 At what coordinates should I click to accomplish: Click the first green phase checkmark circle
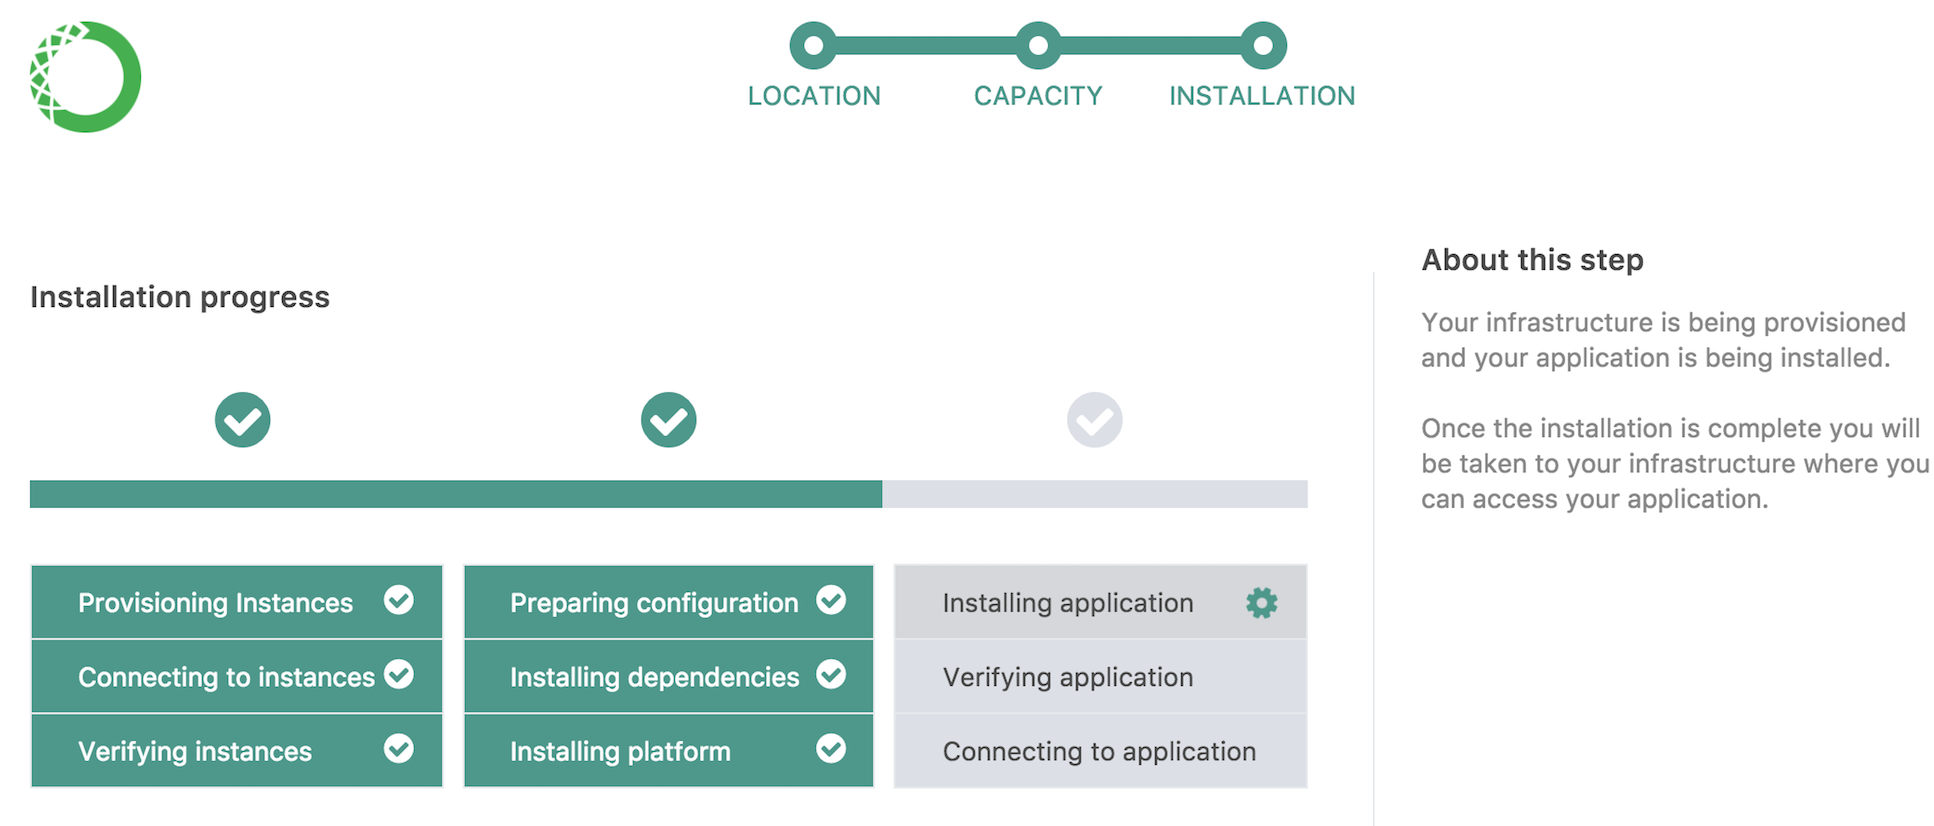242,420
